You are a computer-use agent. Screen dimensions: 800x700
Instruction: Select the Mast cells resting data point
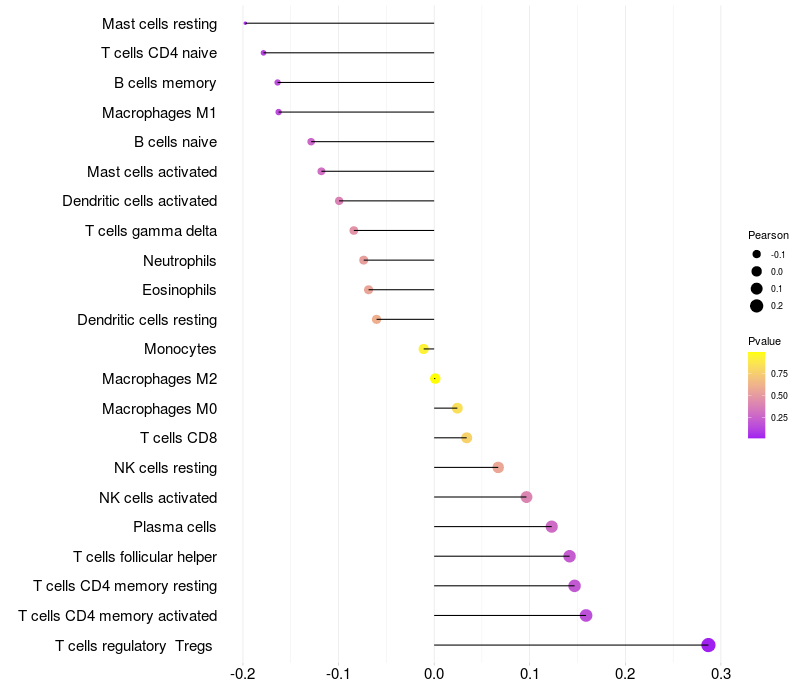[245, 23]
